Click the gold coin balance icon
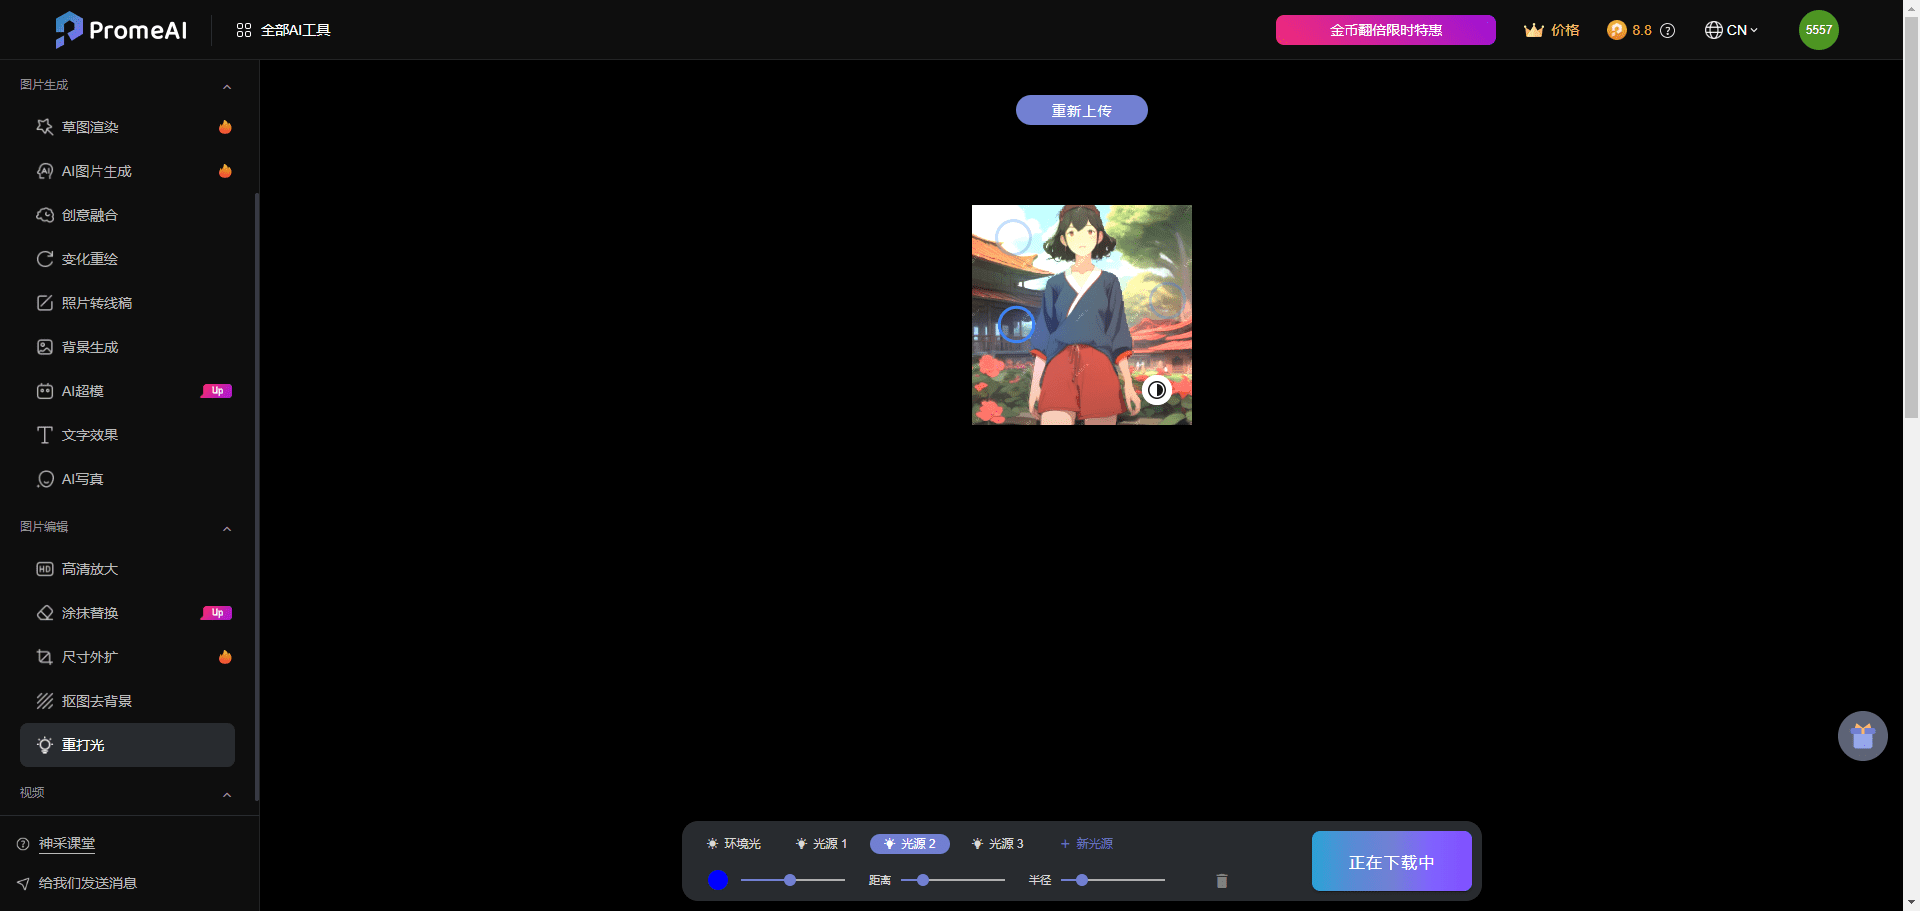This screenshot has height=911, width=1920. [1616, 30]
